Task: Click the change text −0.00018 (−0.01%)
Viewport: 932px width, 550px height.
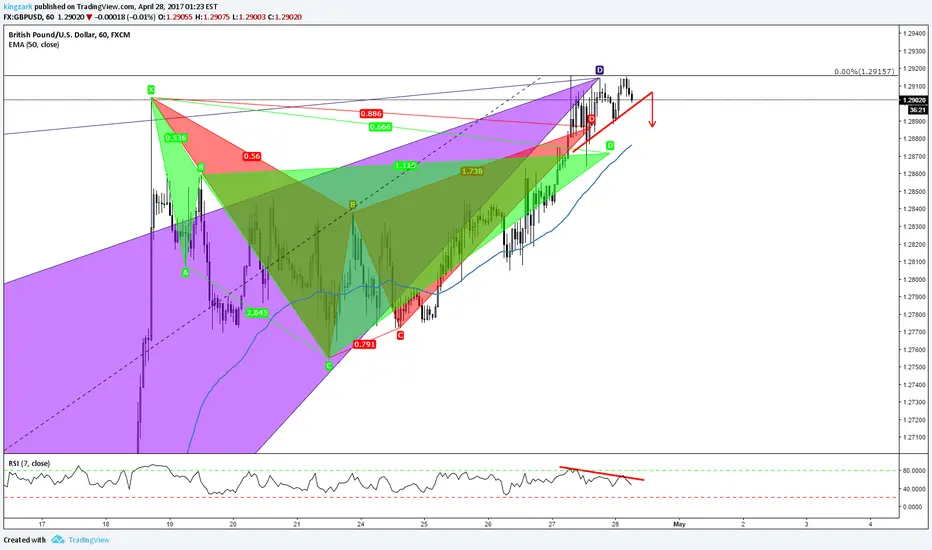Action: point(124,17)
